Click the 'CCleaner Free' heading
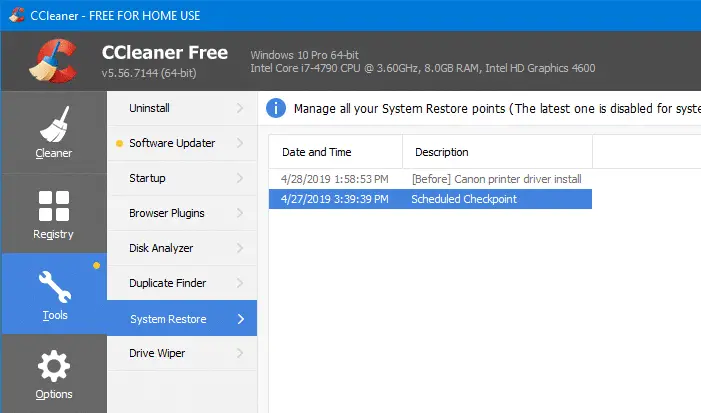701x413 pixels. click(x=165, y=53)
